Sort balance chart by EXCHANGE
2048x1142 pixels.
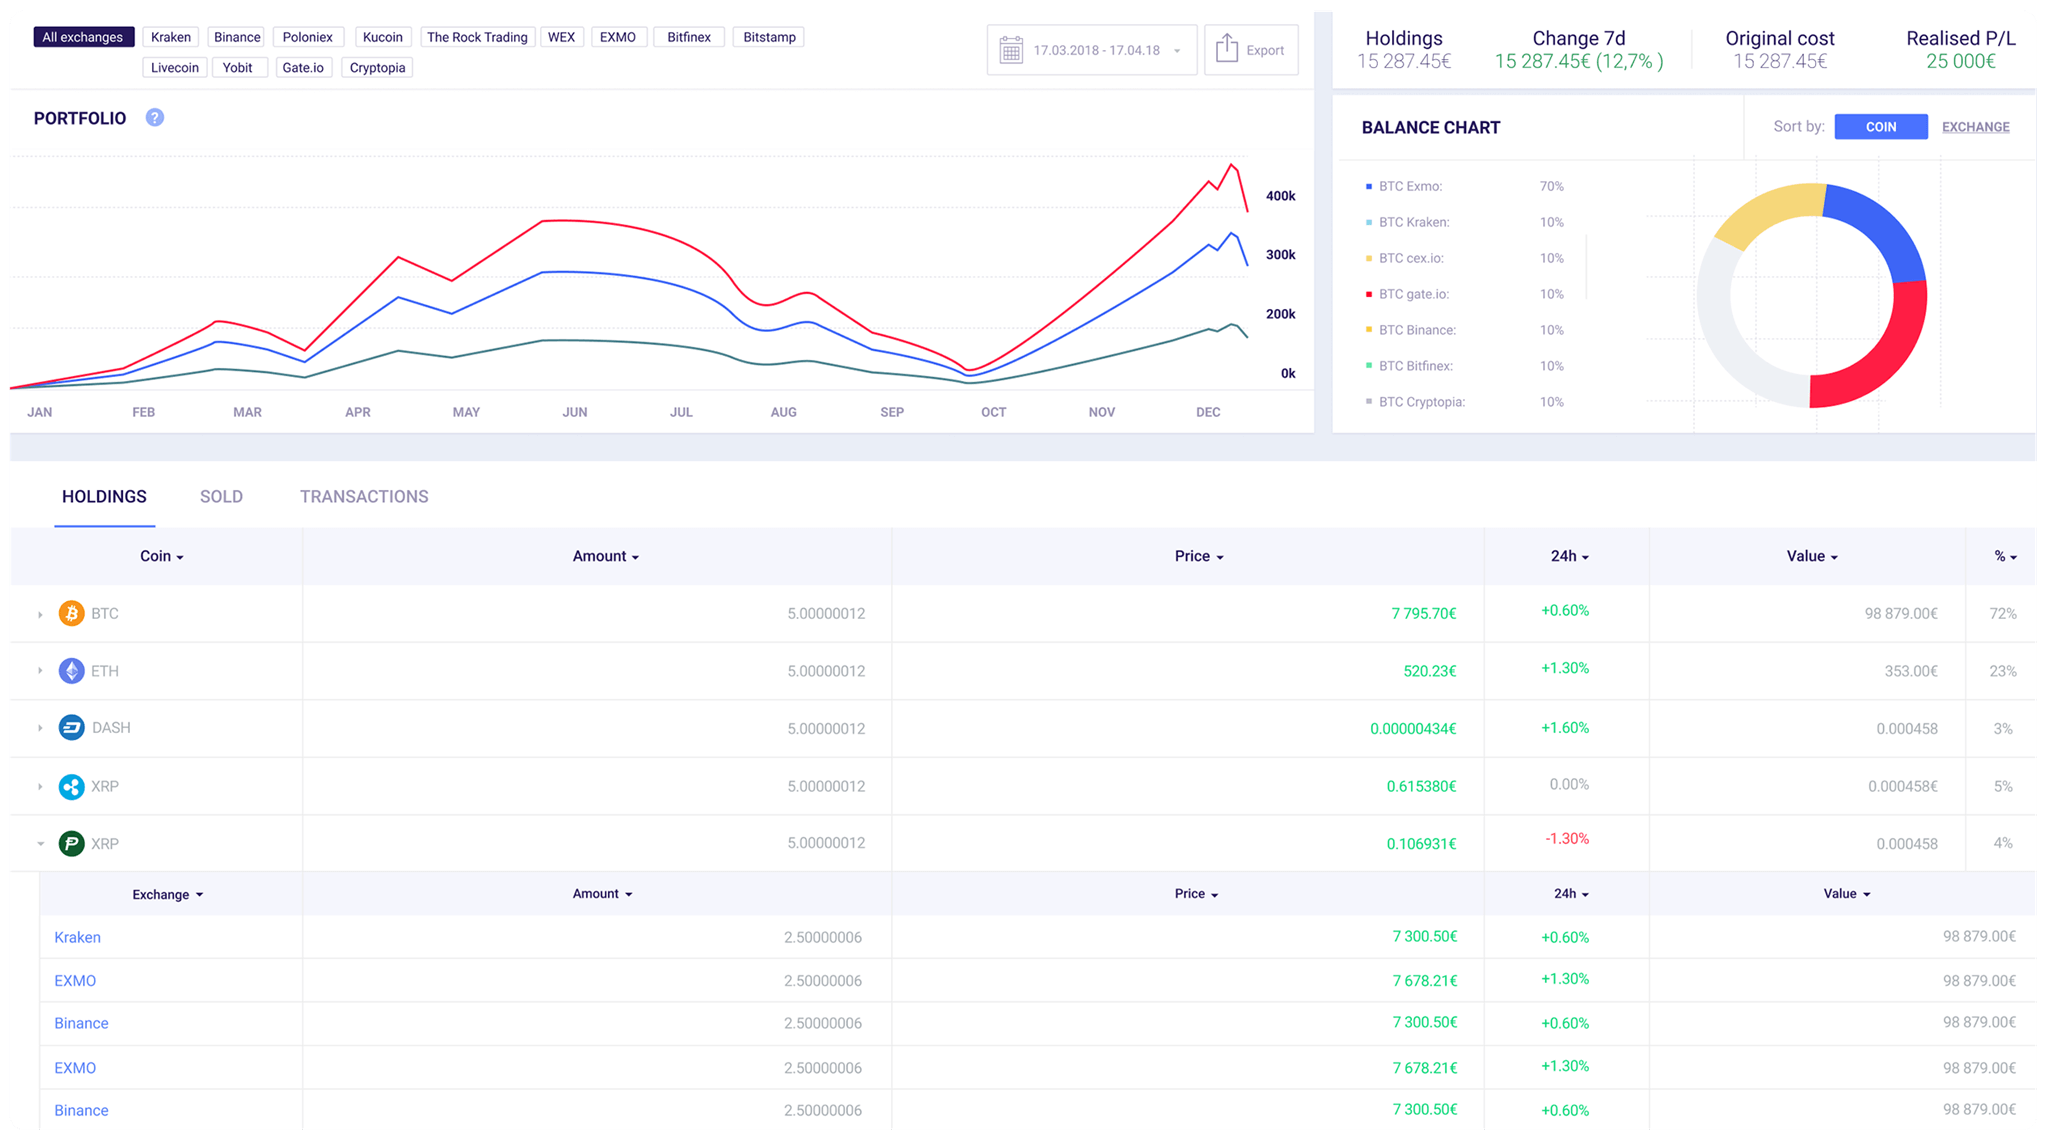[1975, 127]
